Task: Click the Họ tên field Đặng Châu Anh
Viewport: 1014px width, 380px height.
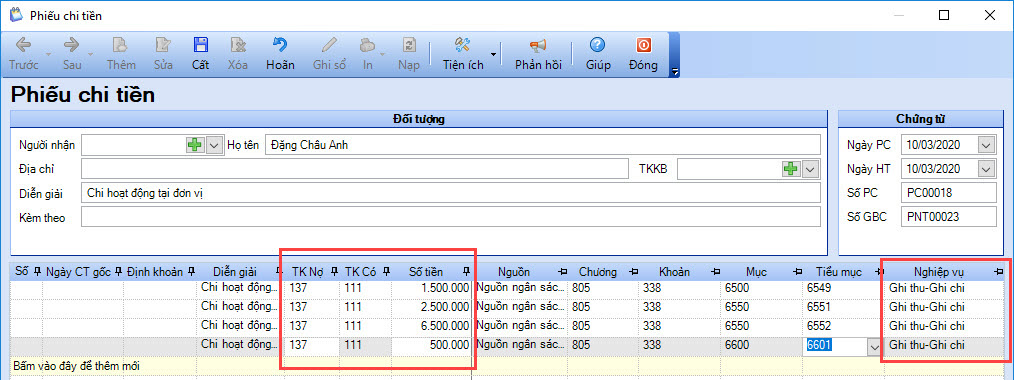Action: 543,145
